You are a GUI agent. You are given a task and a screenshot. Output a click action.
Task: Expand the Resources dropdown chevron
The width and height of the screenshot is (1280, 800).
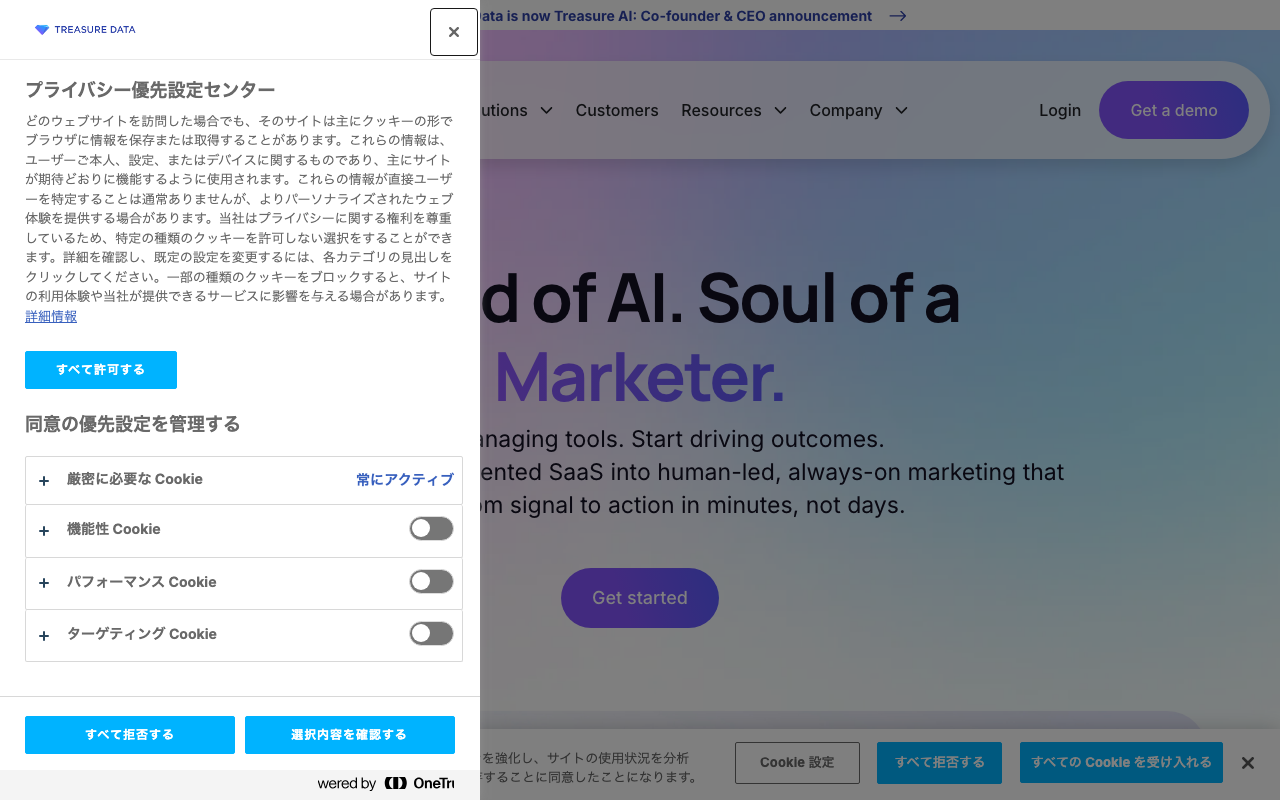point(780,110)
